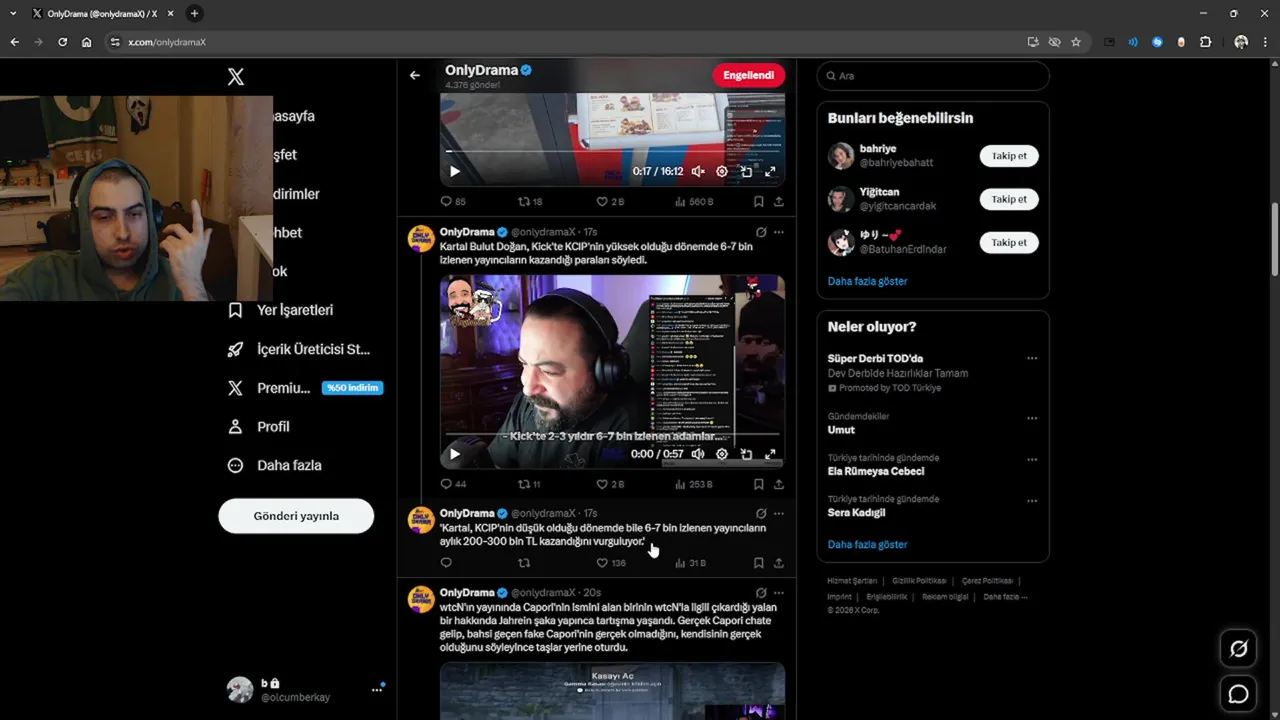Open the floating Grok button

click(x=1238, y=649)
